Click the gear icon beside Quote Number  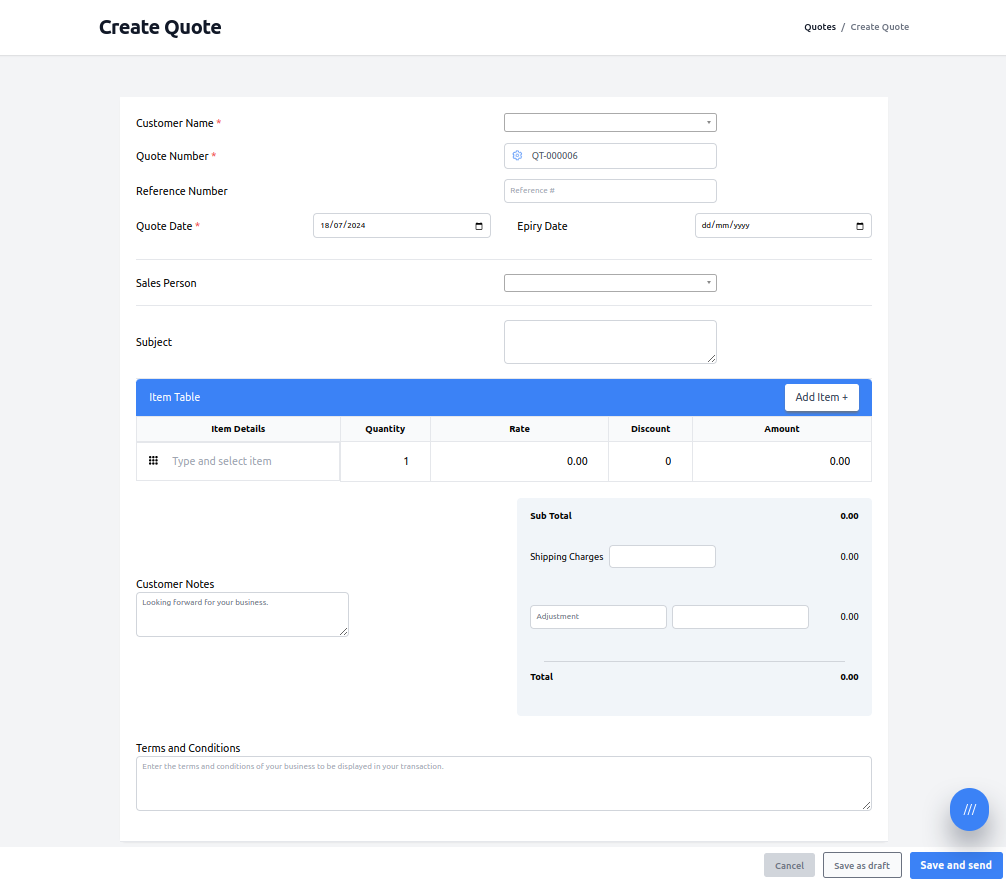pos(517,156)
